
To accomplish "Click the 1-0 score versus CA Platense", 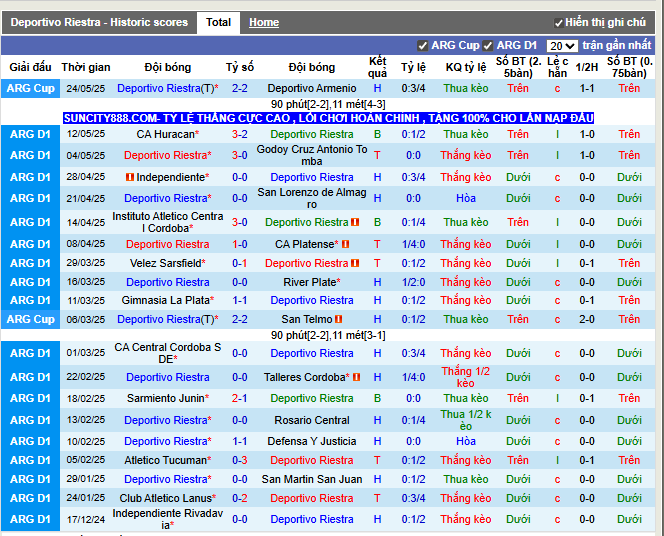I will pyautogui.click(x=240, y=244).
